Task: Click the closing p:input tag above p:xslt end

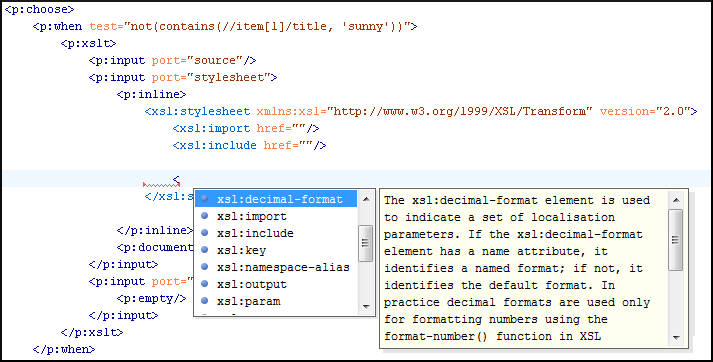Action: 124,316
